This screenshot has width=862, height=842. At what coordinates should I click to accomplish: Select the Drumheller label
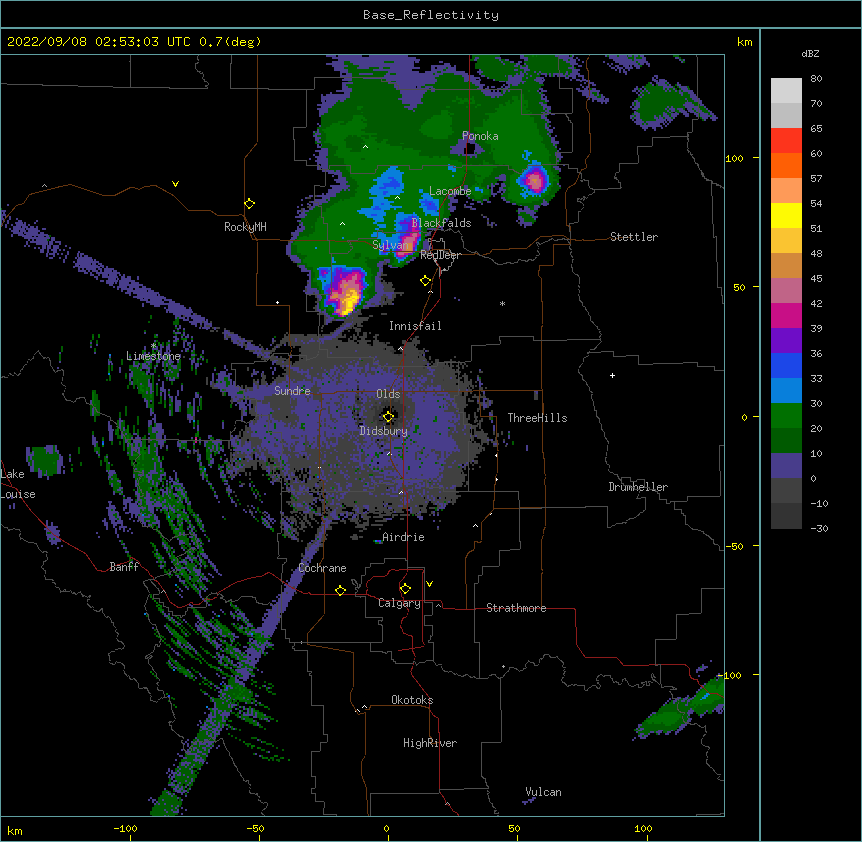[638, 487]
